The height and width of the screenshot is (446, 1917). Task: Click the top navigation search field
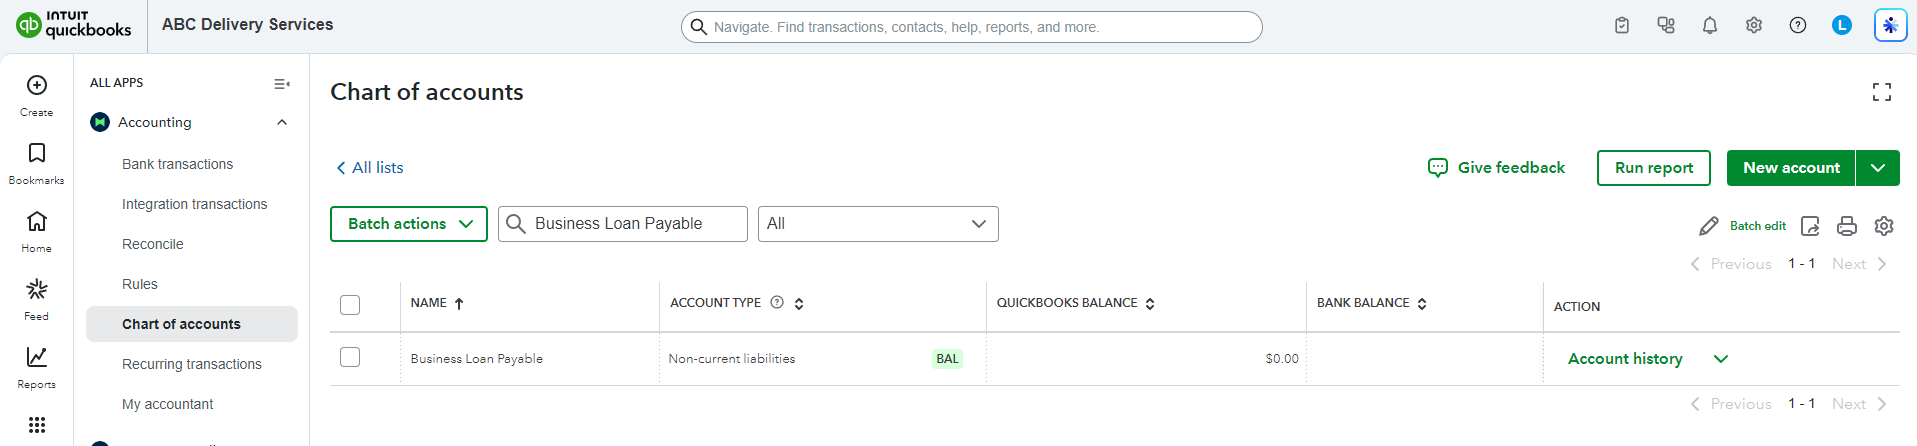(x=972, y=27)
